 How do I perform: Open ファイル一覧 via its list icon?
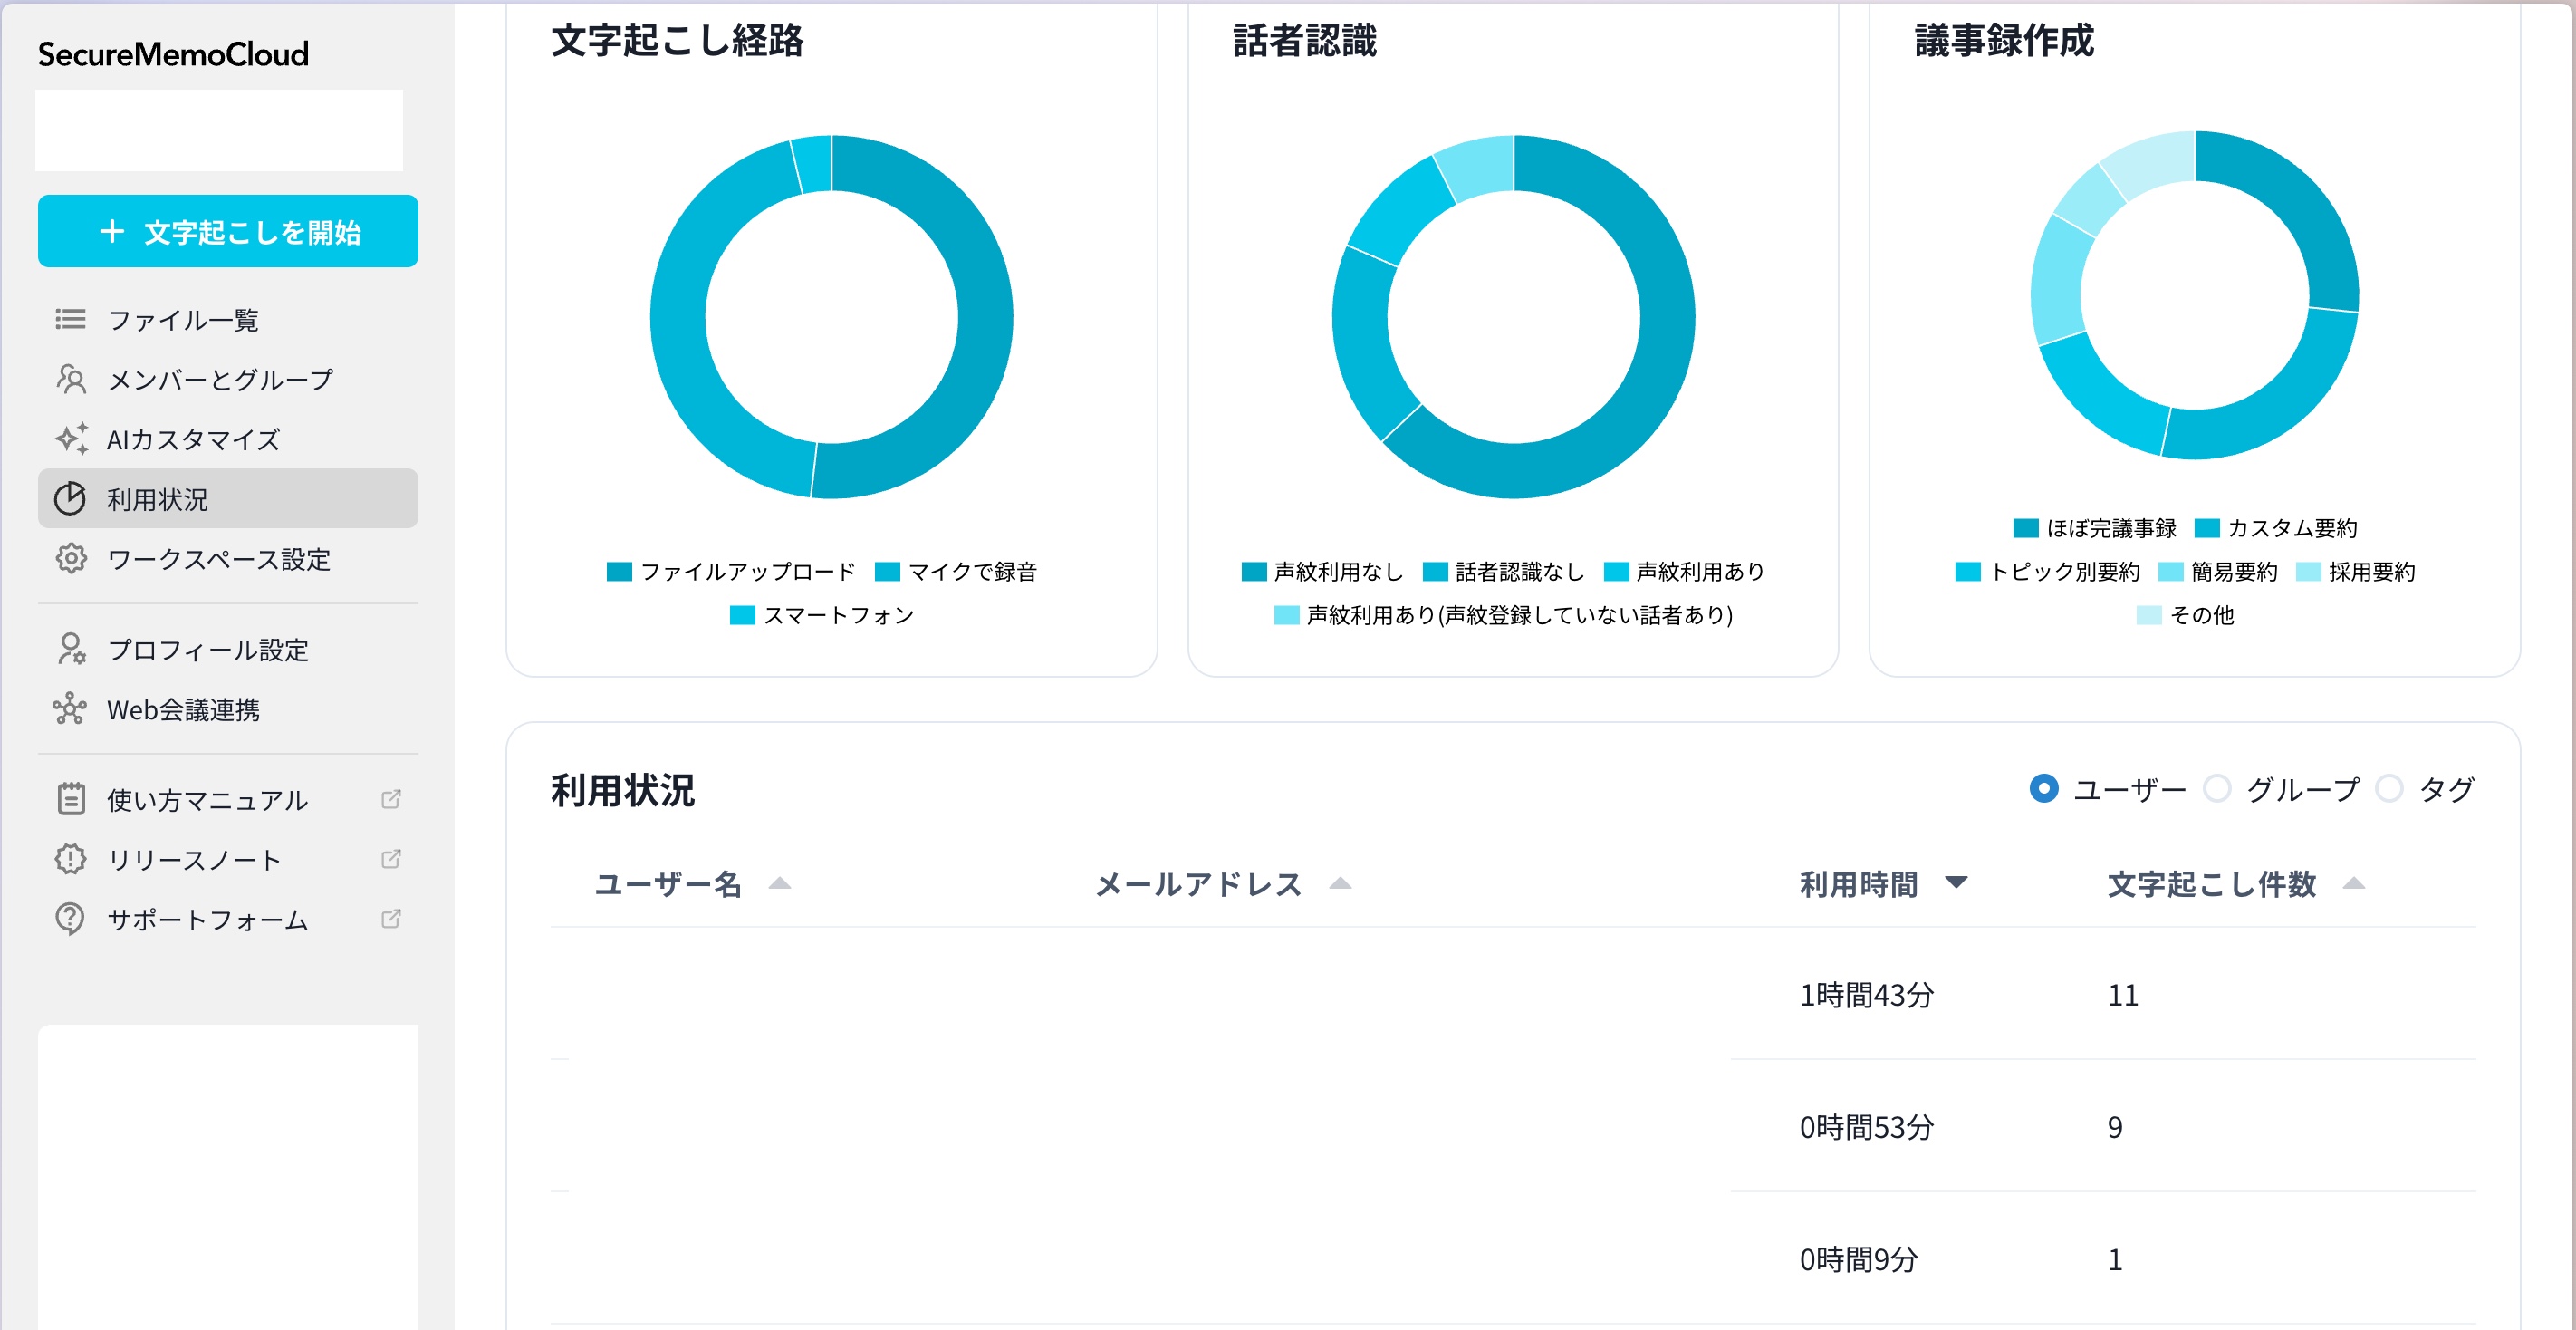[69, 319]
